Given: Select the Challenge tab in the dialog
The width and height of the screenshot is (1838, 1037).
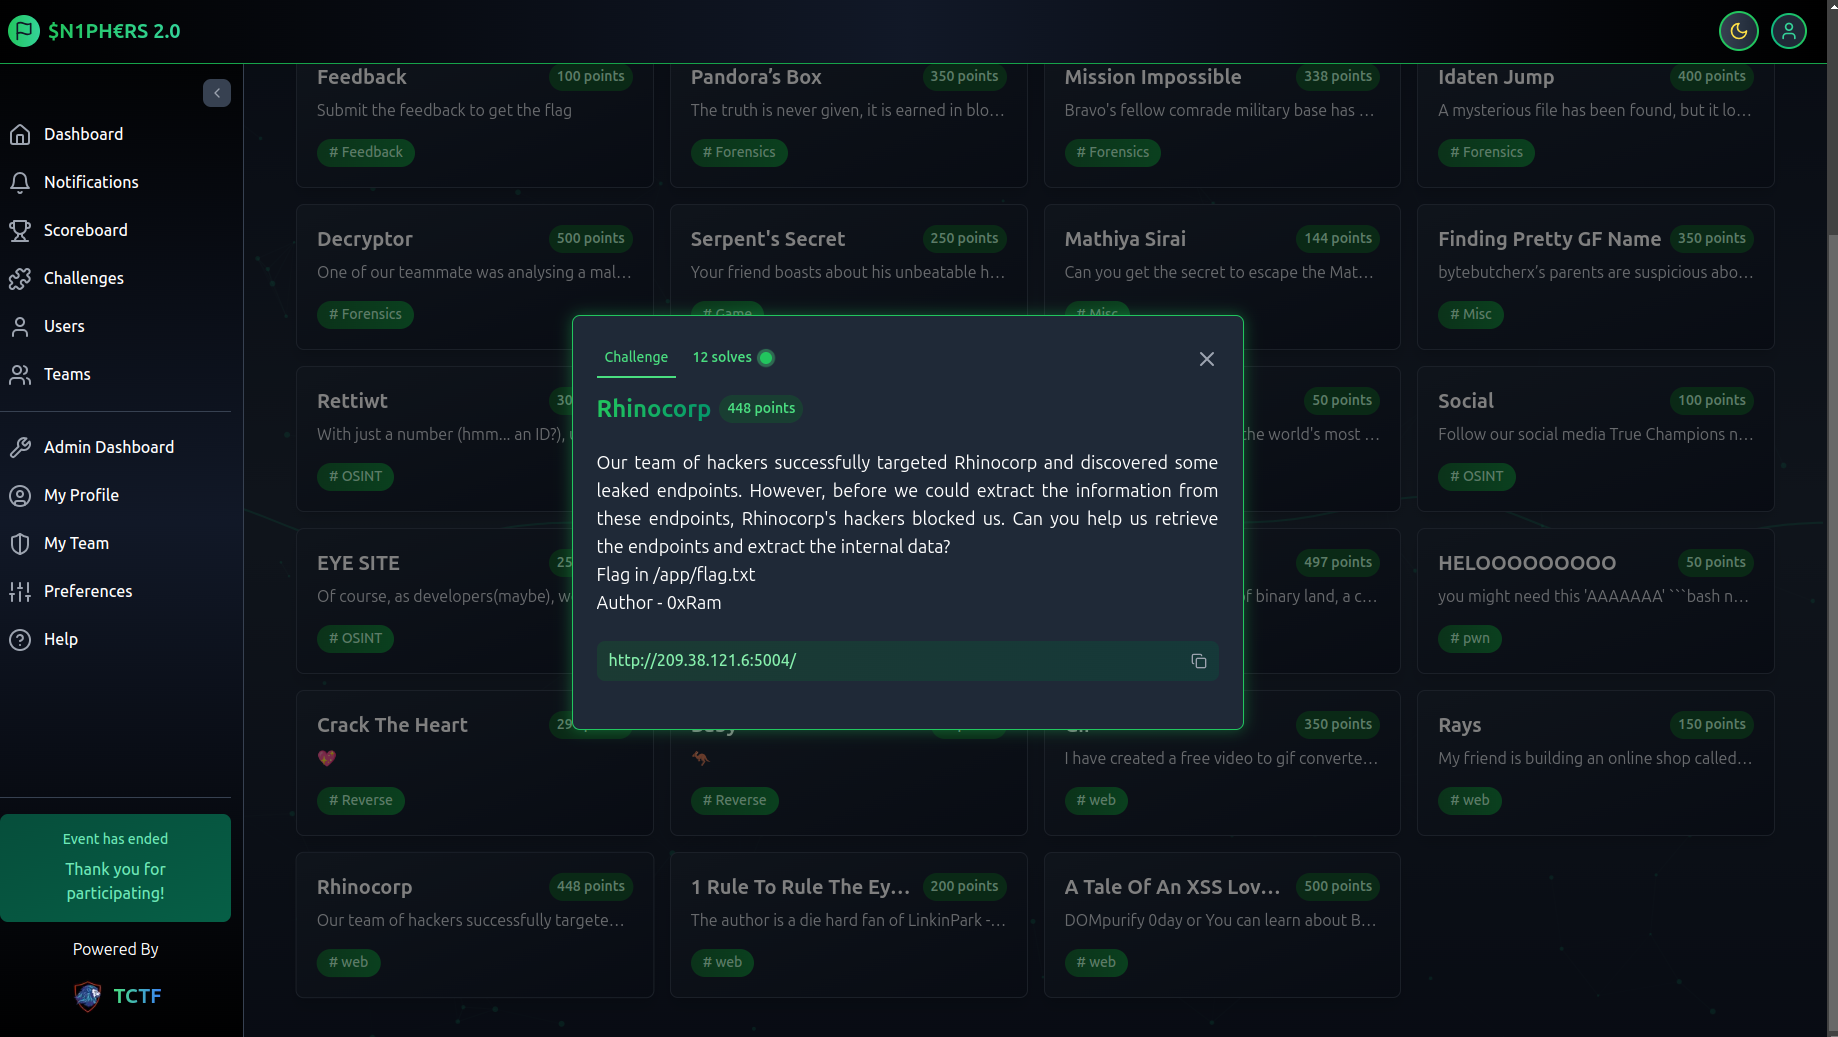Looking at the screenshot, I should [636, 357].
